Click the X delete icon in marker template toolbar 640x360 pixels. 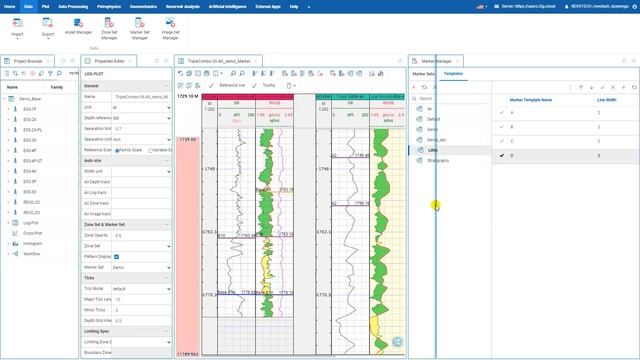(x=613, y=87)
